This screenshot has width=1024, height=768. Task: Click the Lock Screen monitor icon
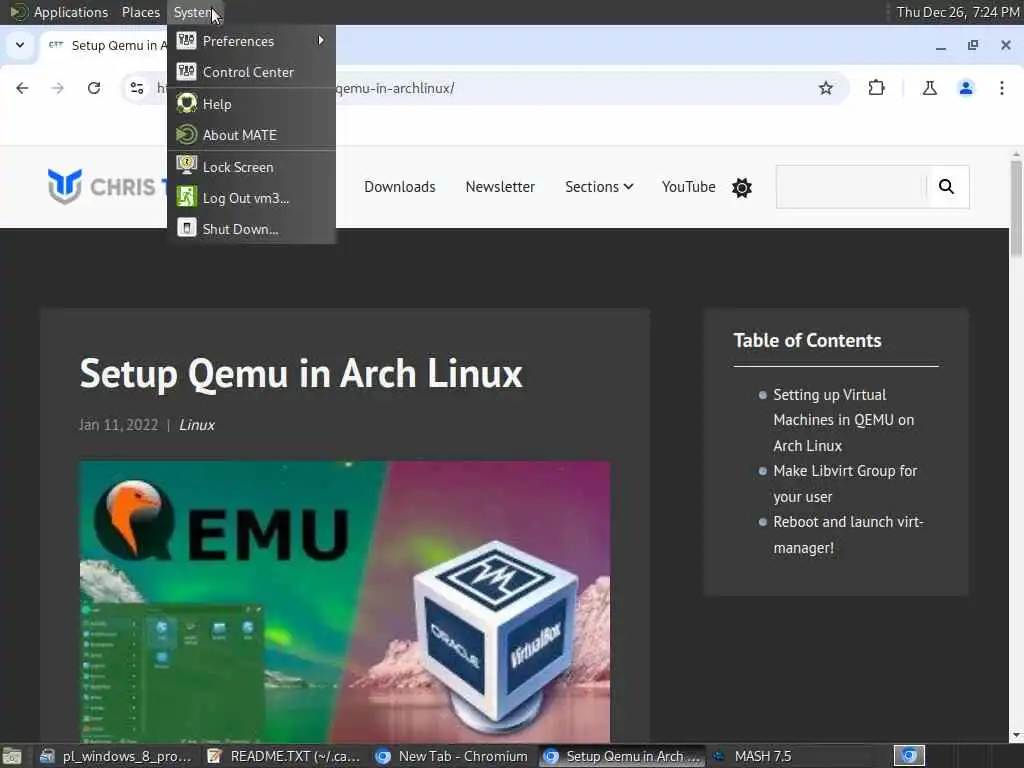tap(186, 165)
